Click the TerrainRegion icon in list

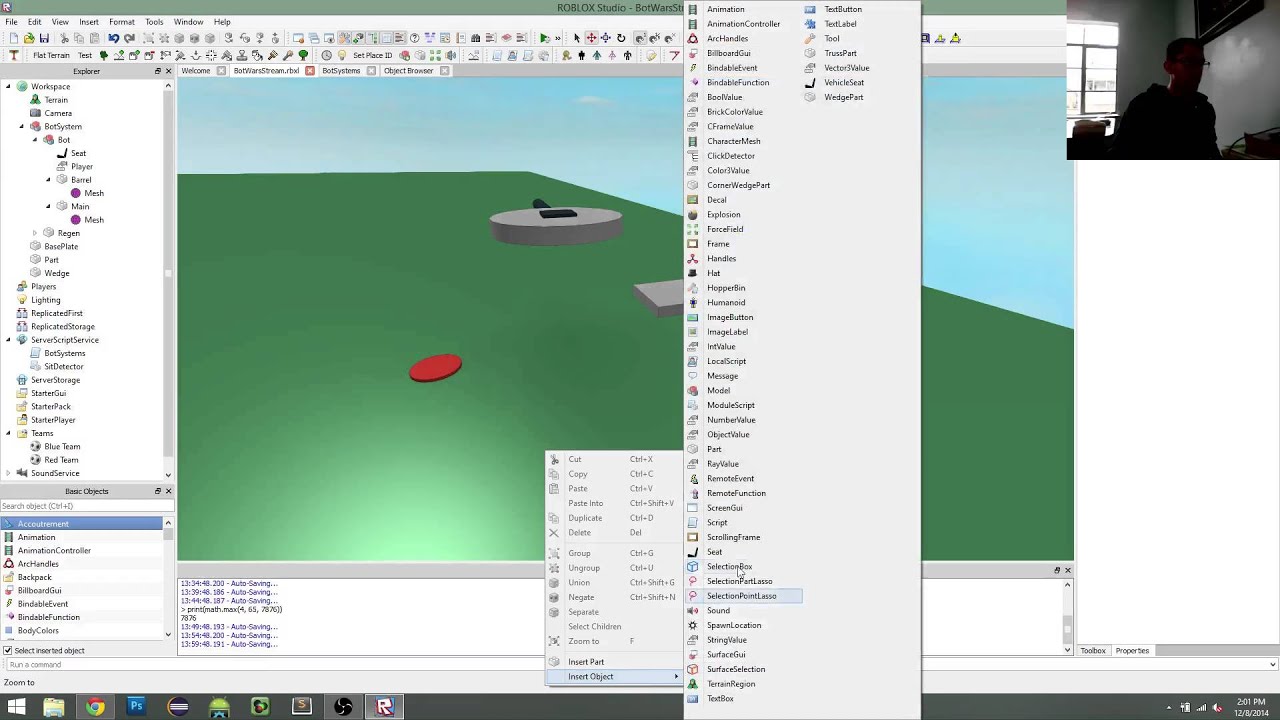[x=692, y=684]
